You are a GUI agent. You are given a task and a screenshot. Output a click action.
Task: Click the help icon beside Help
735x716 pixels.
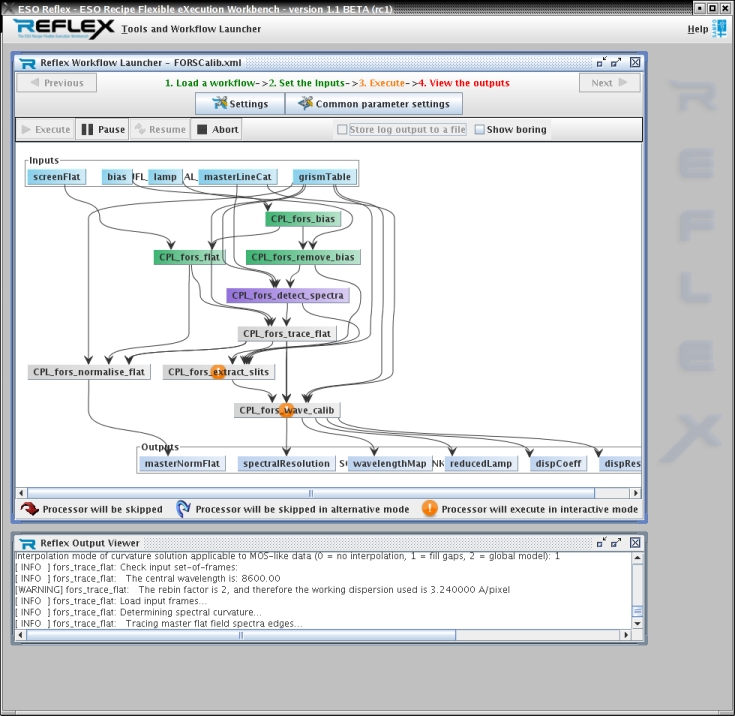tap(720, 28)
